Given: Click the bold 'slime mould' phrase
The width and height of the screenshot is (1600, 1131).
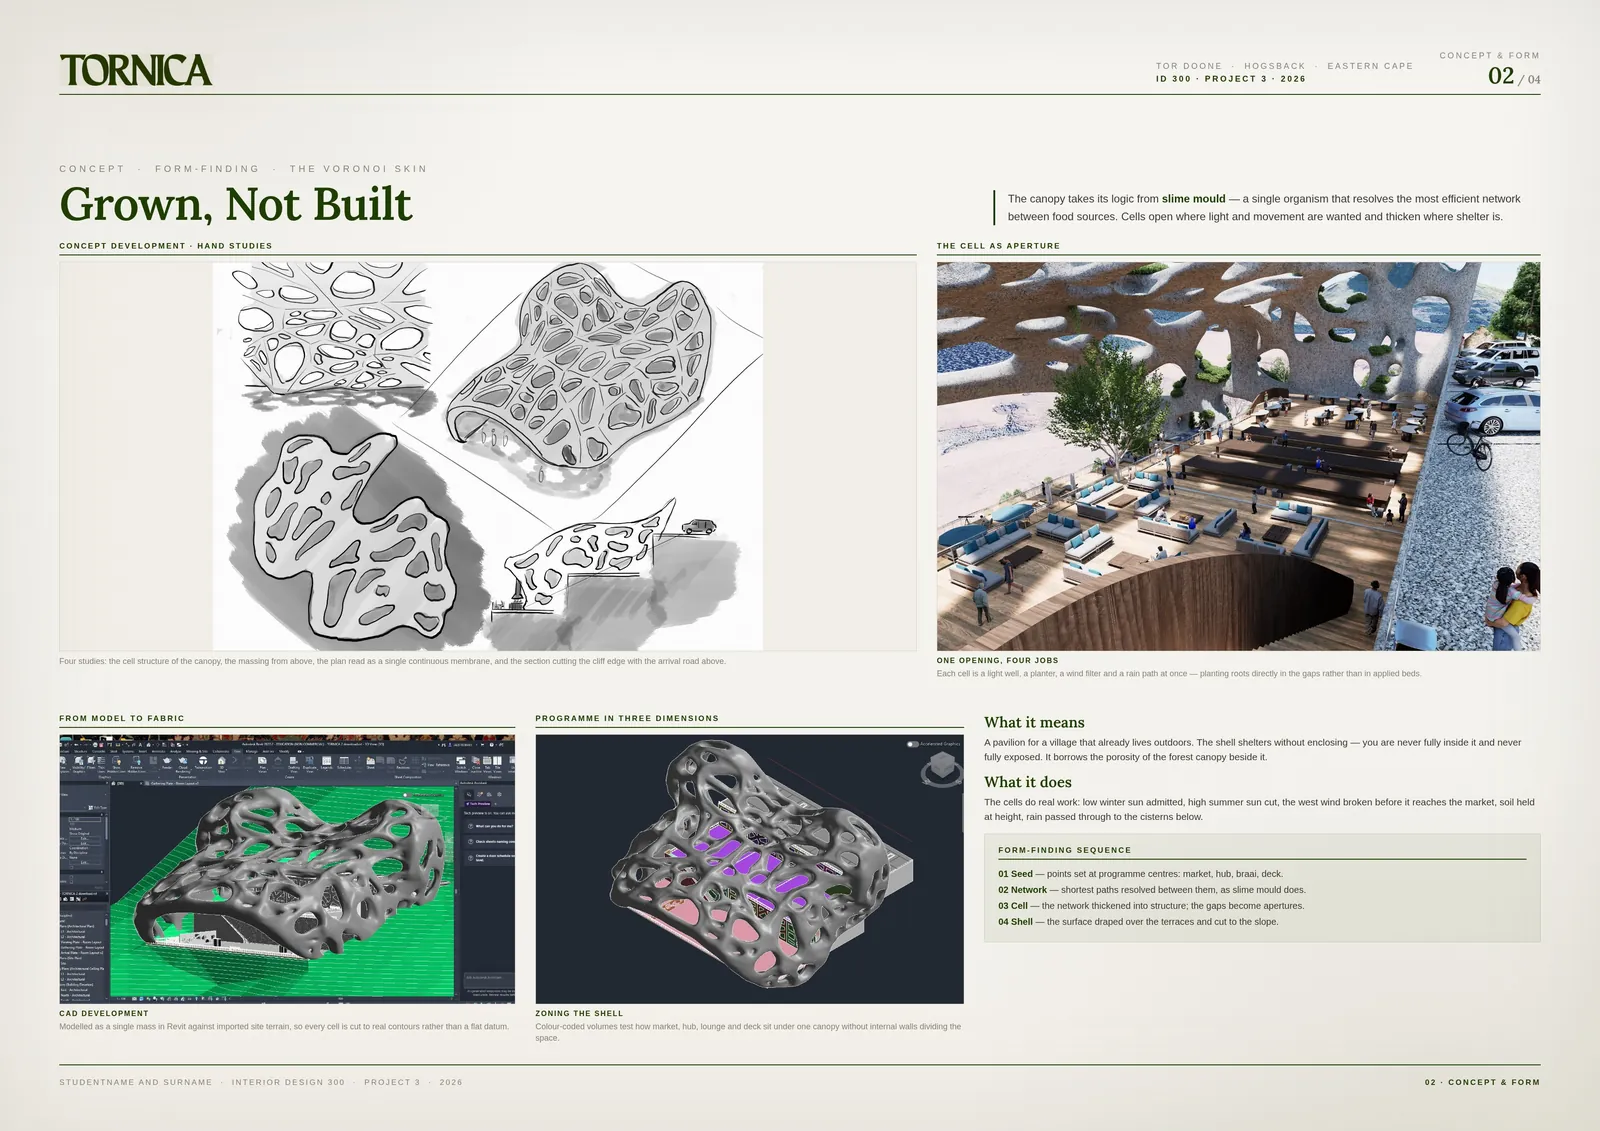Looking at the screenshot, I should pyautogui.click(x=1193, y=199).
